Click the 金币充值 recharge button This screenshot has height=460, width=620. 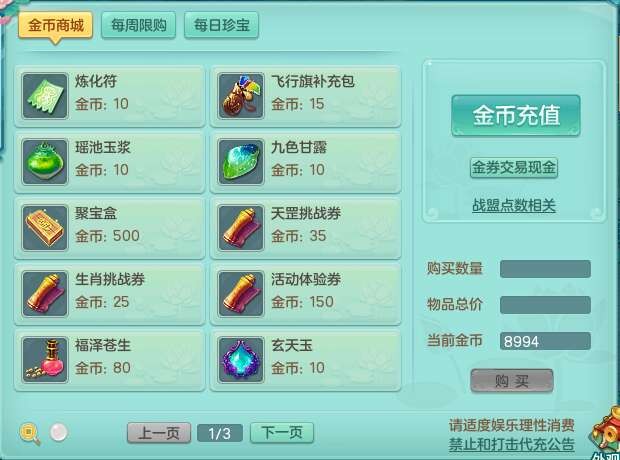[x=516, y=115]
